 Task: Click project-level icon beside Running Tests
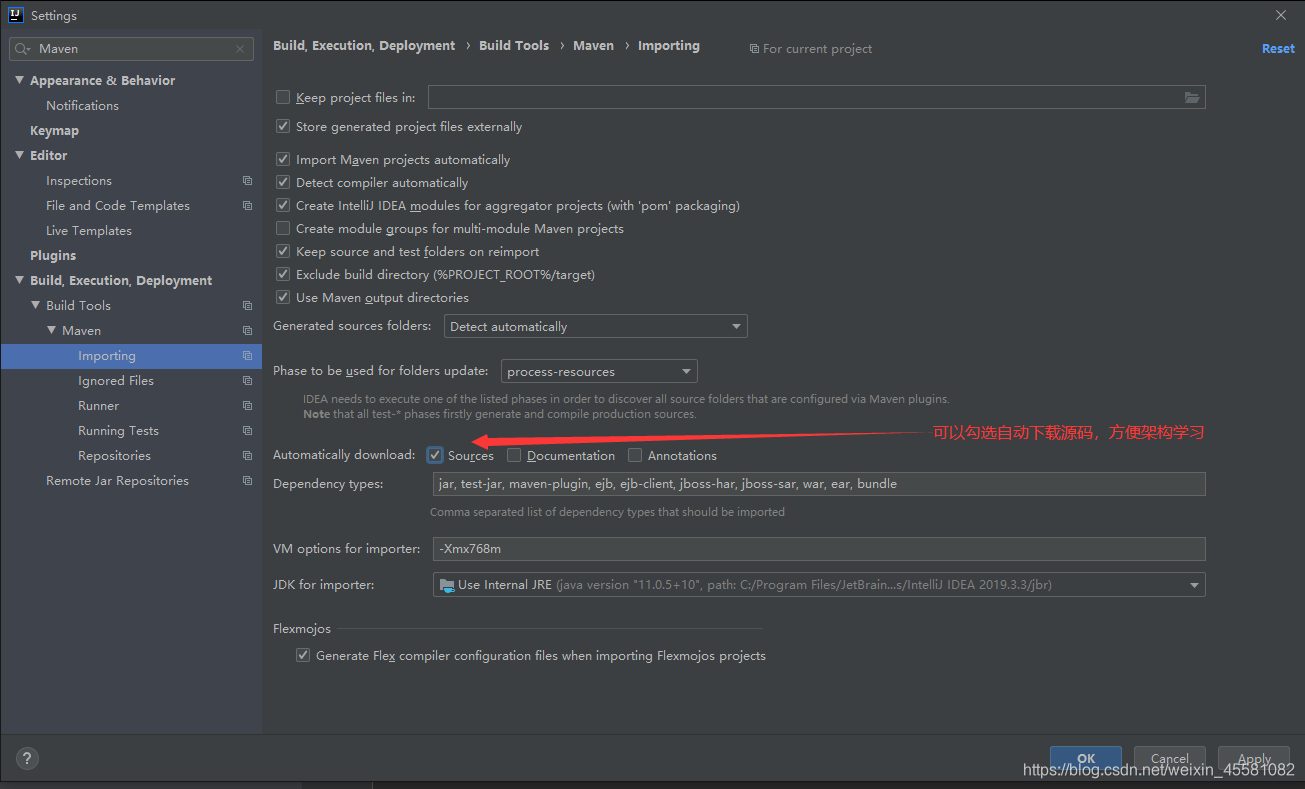pyautogui.click(x=247, y=431)
